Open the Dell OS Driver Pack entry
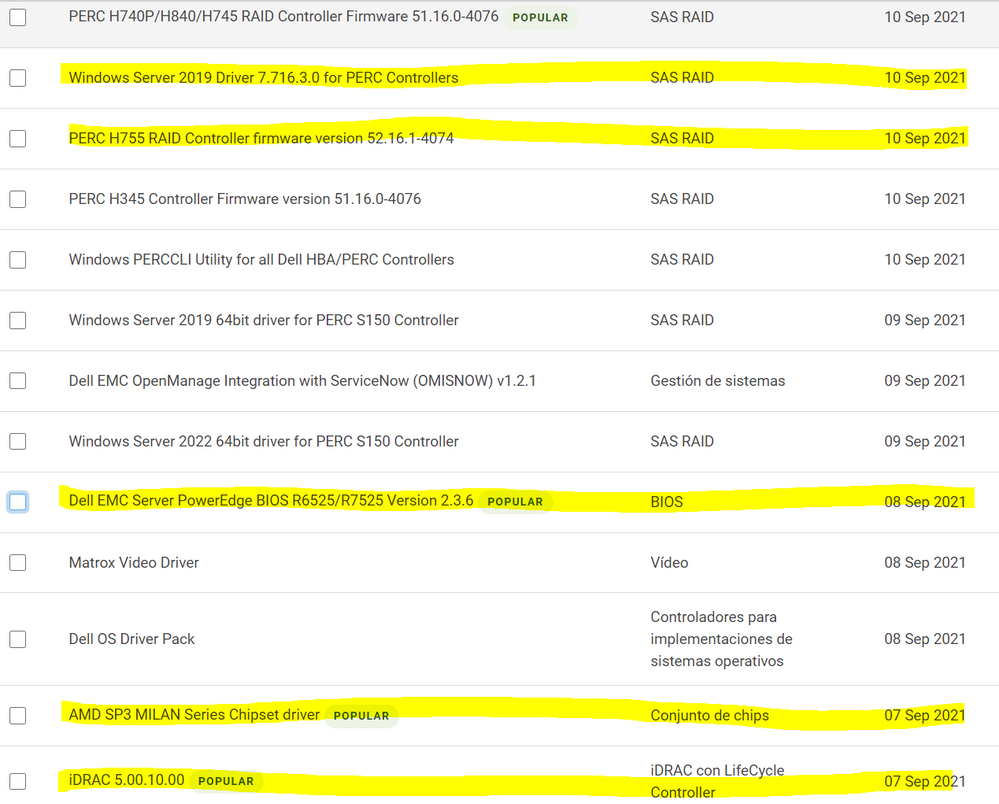 pyautogui.click(x=131, y=638)
